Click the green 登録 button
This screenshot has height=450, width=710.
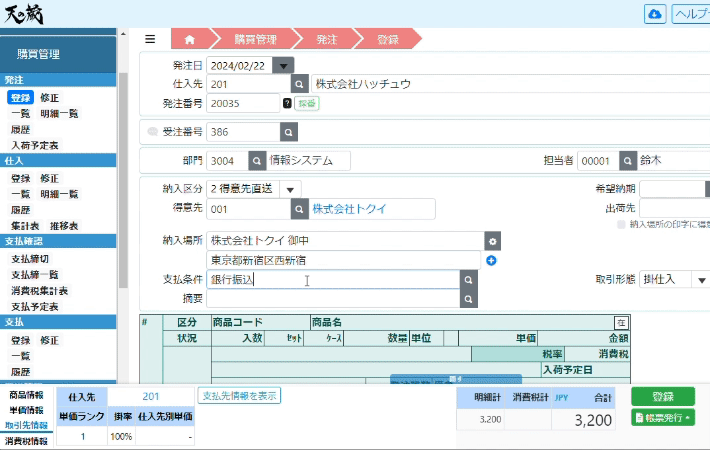pos(663,397)
